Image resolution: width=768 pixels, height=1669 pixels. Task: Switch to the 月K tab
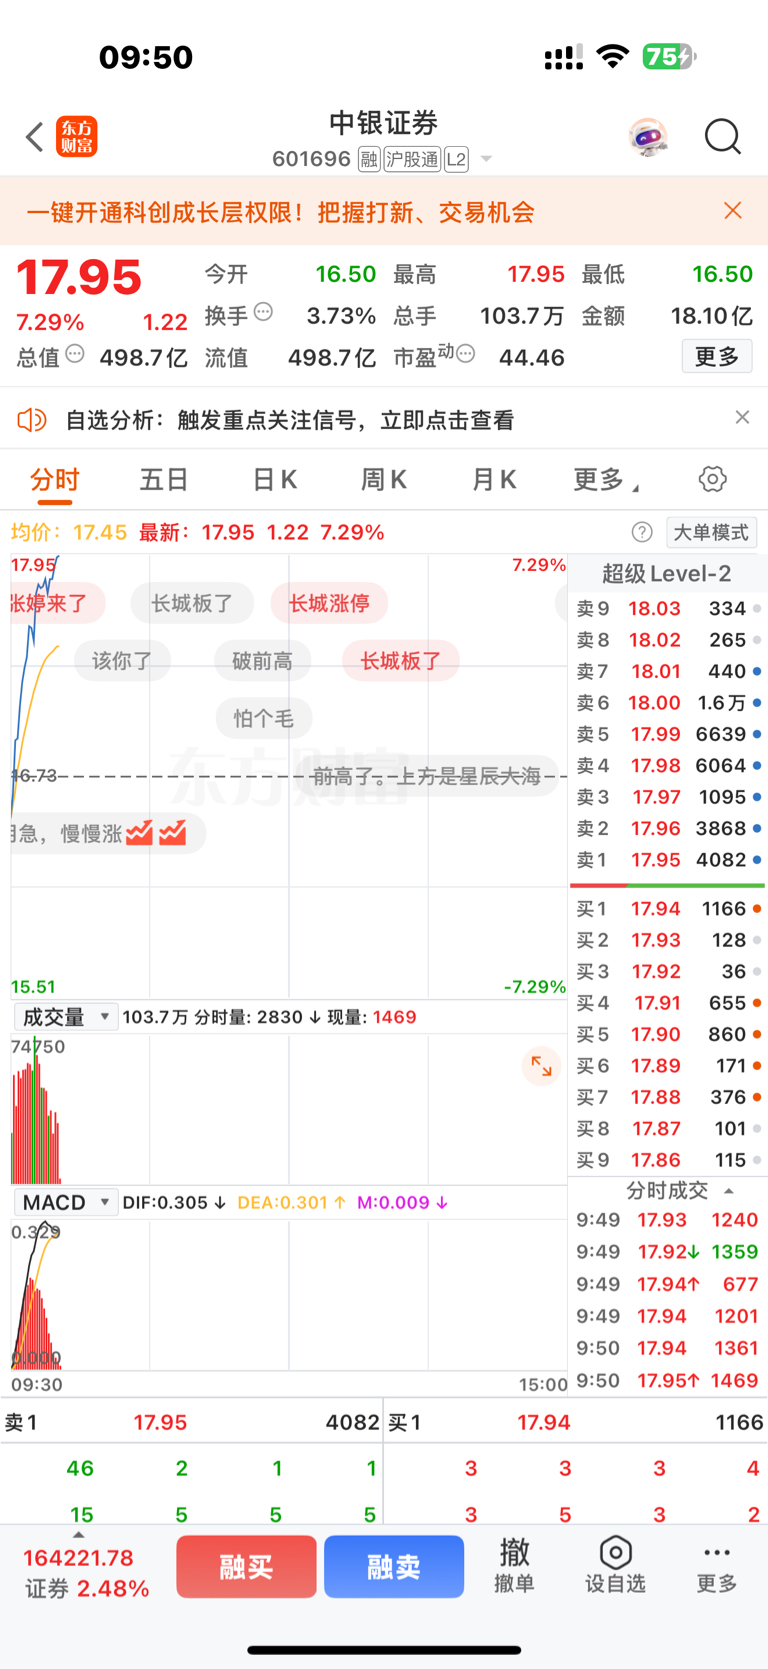click(494, 480)
